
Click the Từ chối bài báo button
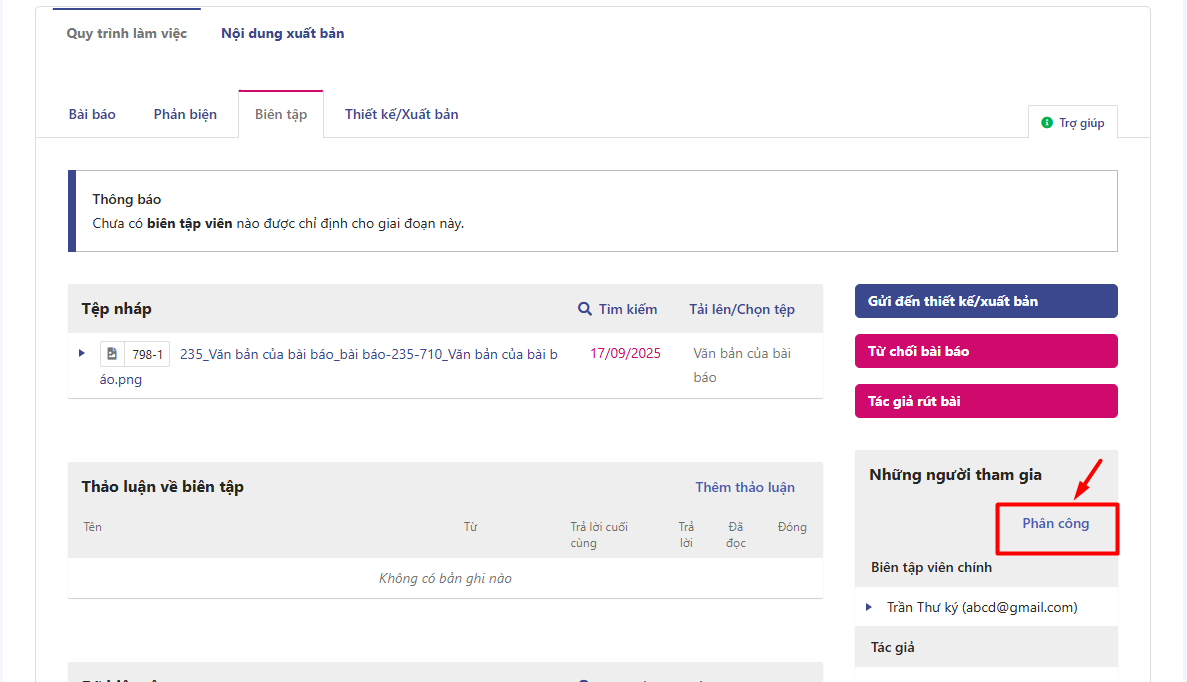[x=985, y=351]
